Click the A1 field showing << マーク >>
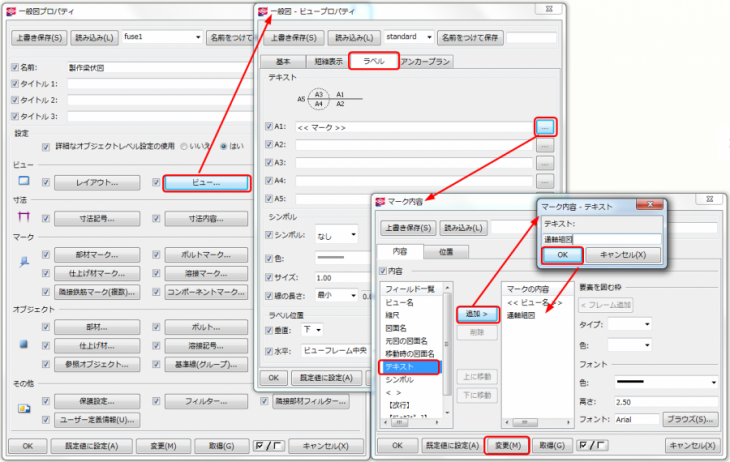The image size is (730, 462). tap(414, 127)
